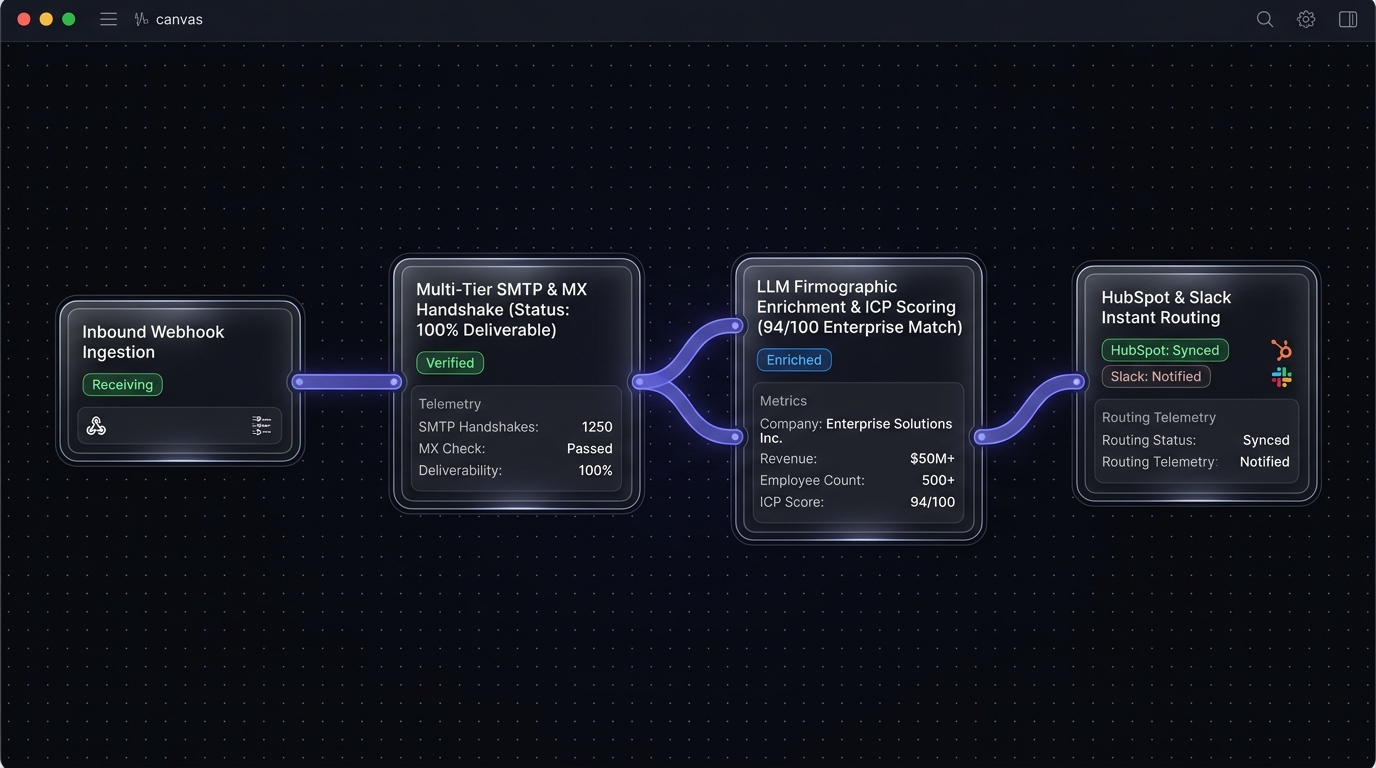Click the Metrics heading in LLM node

(783, 401)
